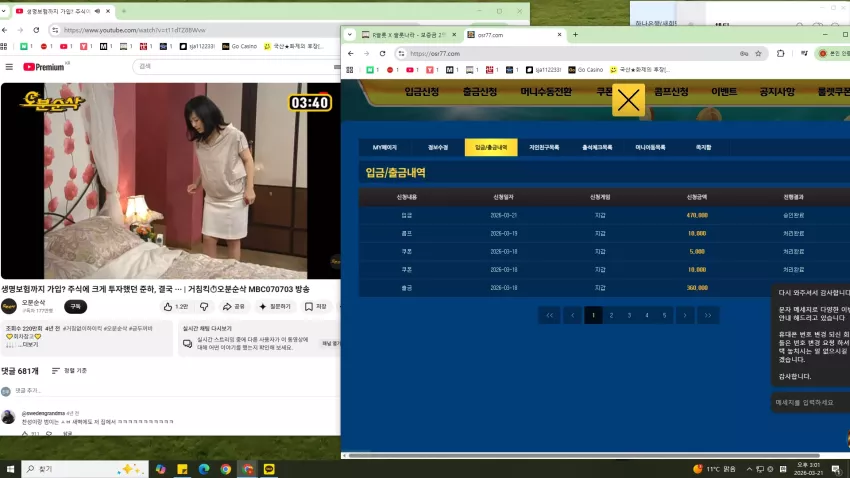Image resolution: width=850 pixels, height=478 pixels.
Task: Open the extensions puzzle icon in casino browser
Action: (781, 54)
